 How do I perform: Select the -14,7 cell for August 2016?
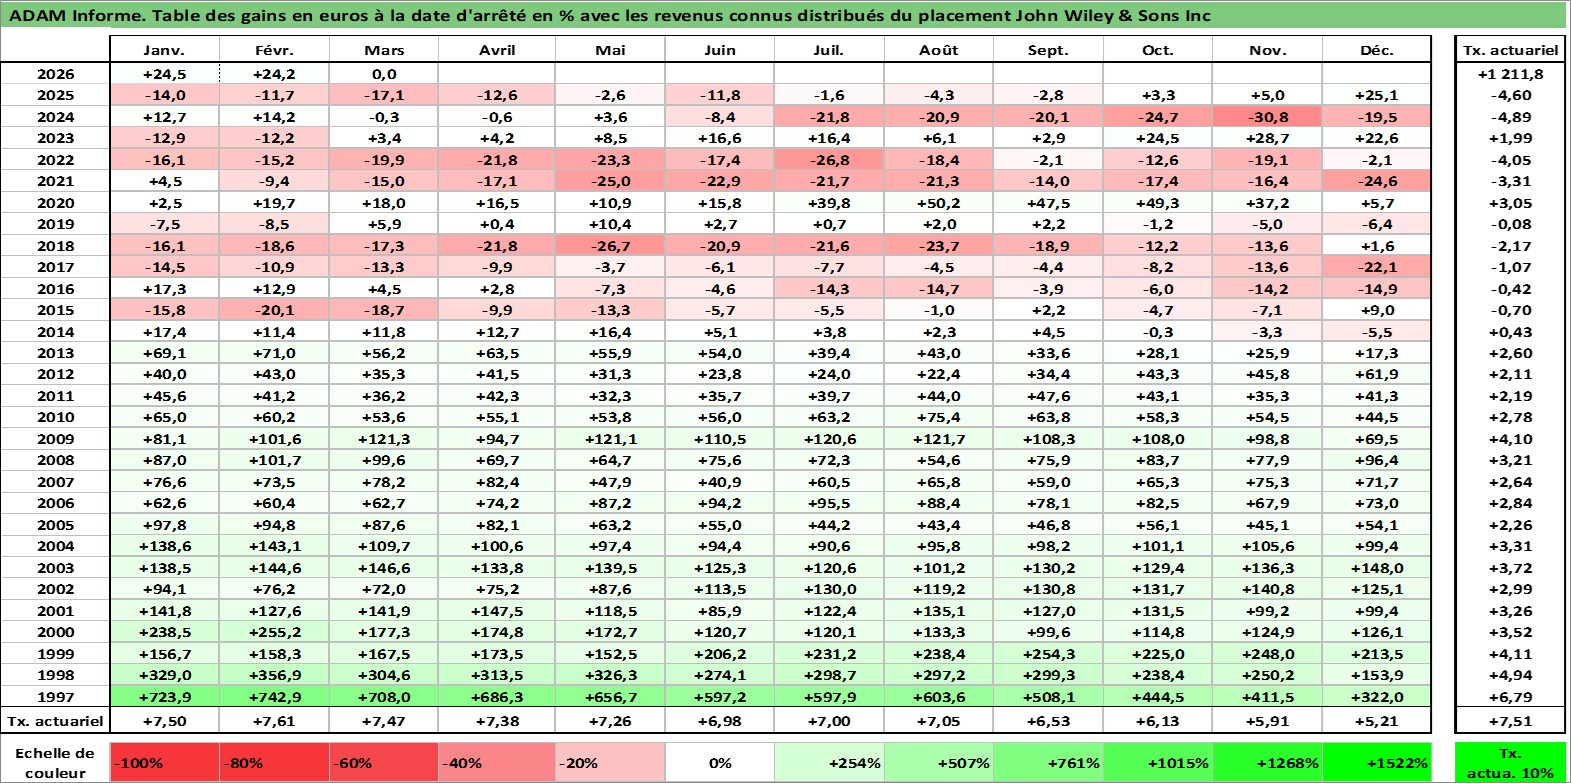coord(938,289)
